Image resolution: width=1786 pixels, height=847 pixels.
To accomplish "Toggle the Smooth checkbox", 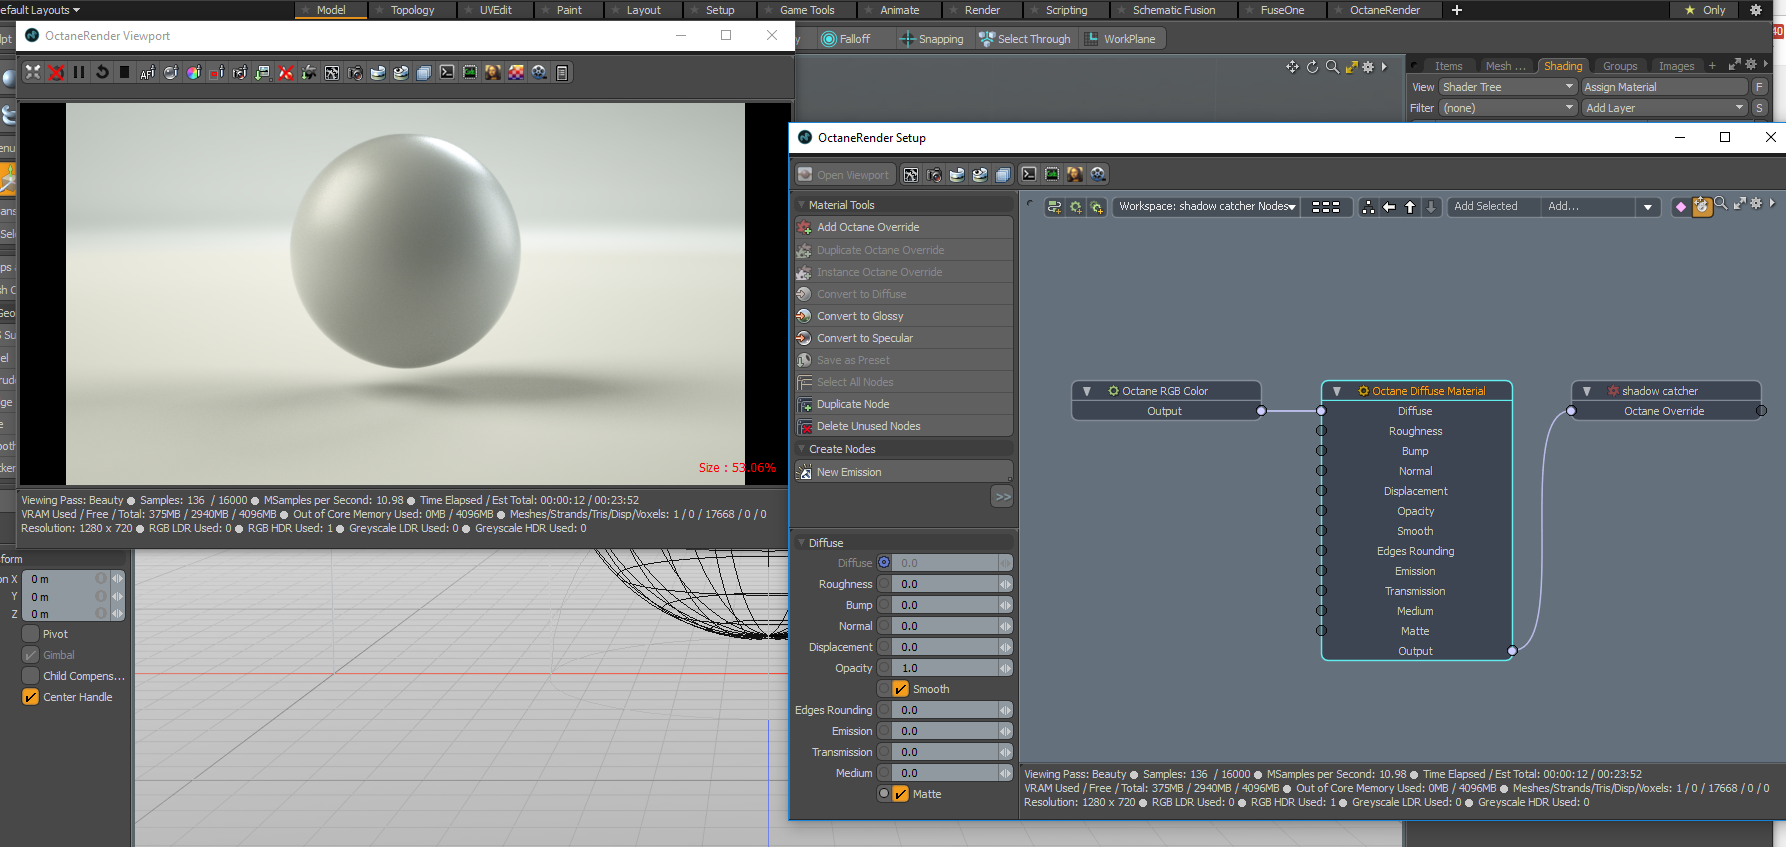I will pos(901,689).
